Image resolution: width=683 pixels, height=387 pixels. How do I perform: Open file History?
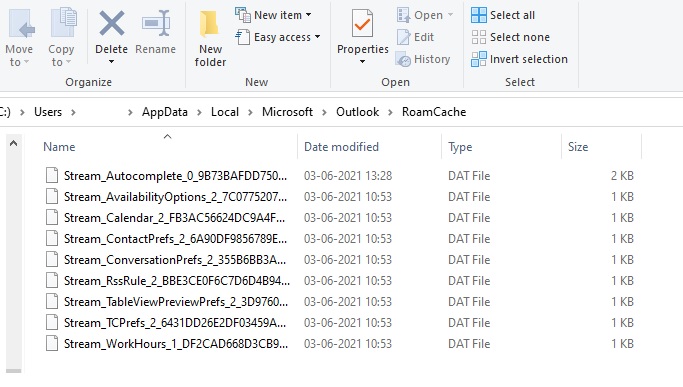point(423,59)
